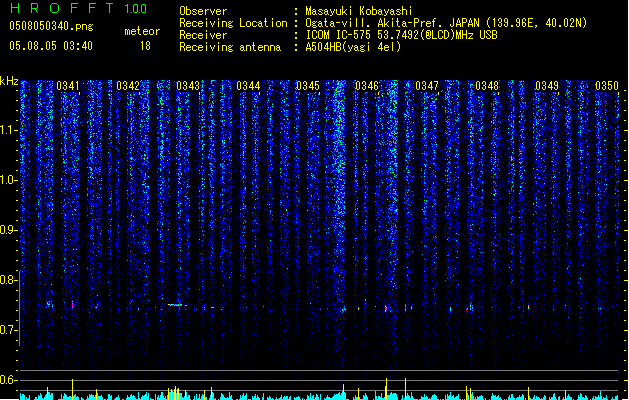Click the 0347 time marker

[x=427, y=86]
